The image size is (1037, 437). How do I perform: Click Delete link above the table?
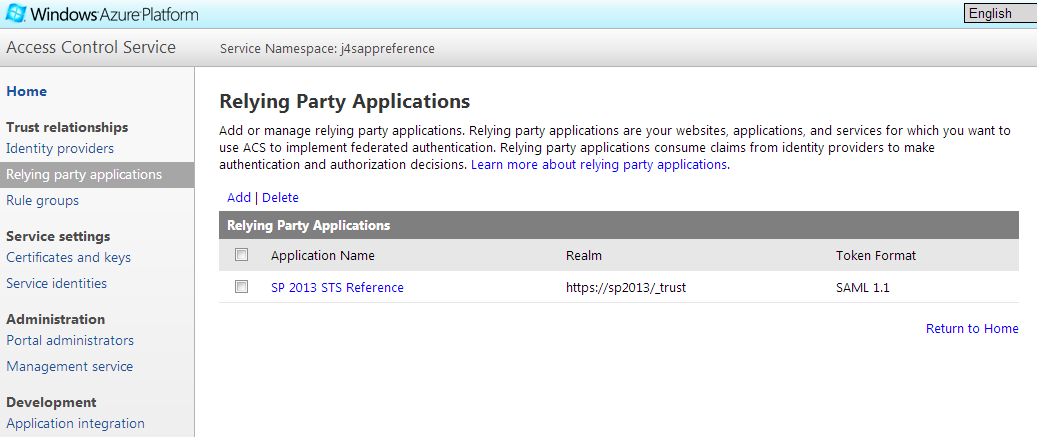280,197
